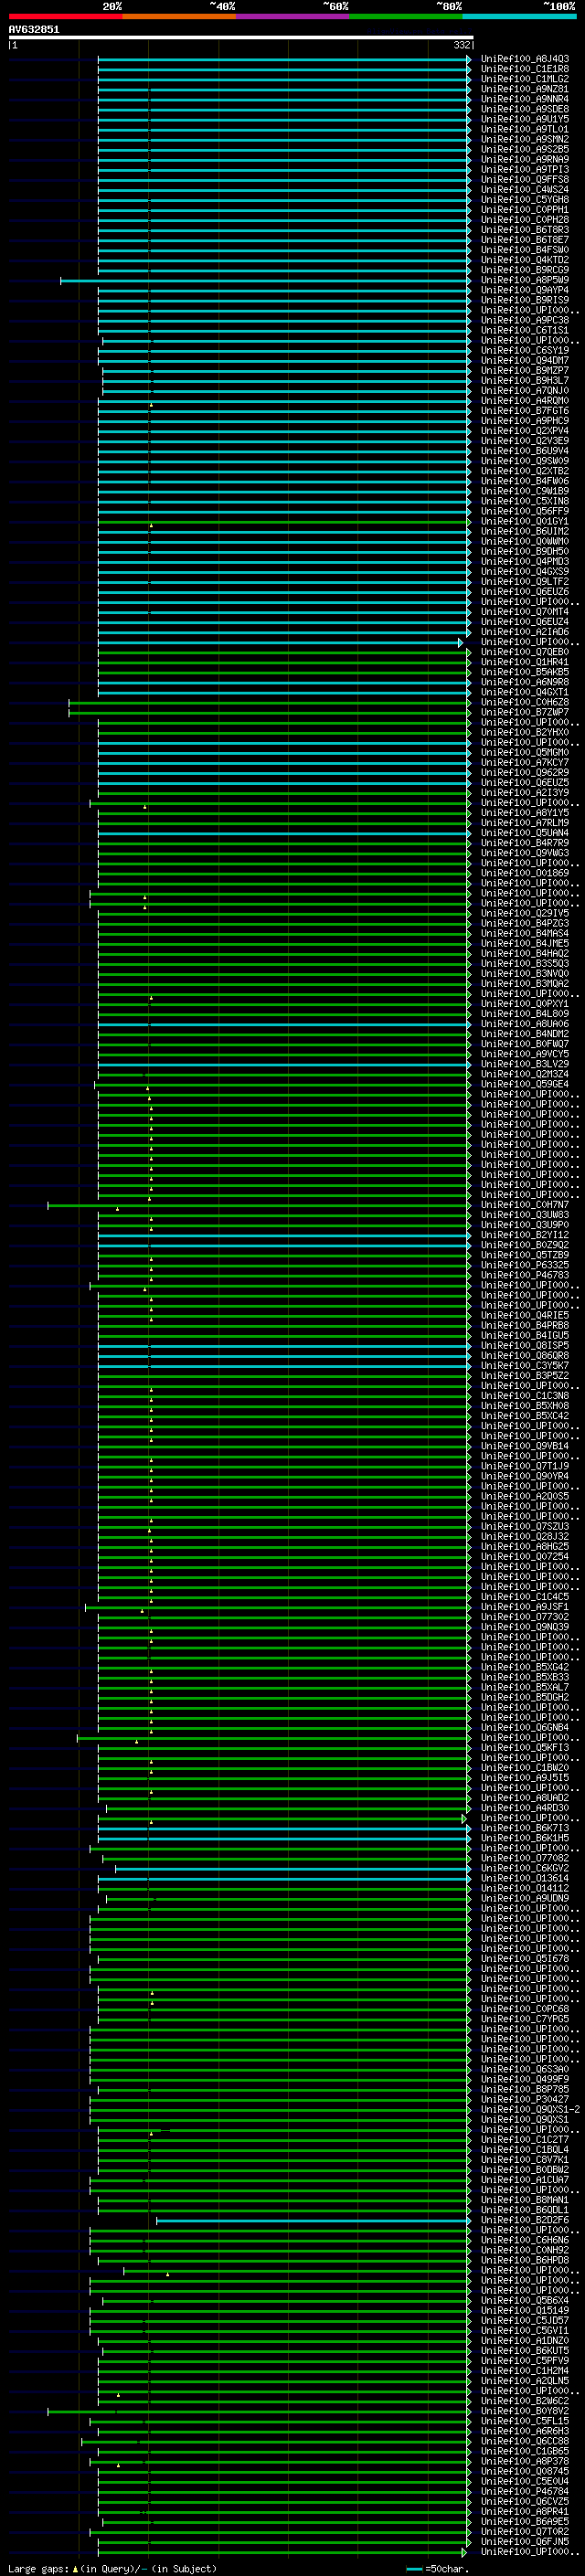Image resolution: width=585 pixels, height=2576 pixels.
Task: Select the UniRef100_Q9VB14 label
Action: tap(525, 1447)
